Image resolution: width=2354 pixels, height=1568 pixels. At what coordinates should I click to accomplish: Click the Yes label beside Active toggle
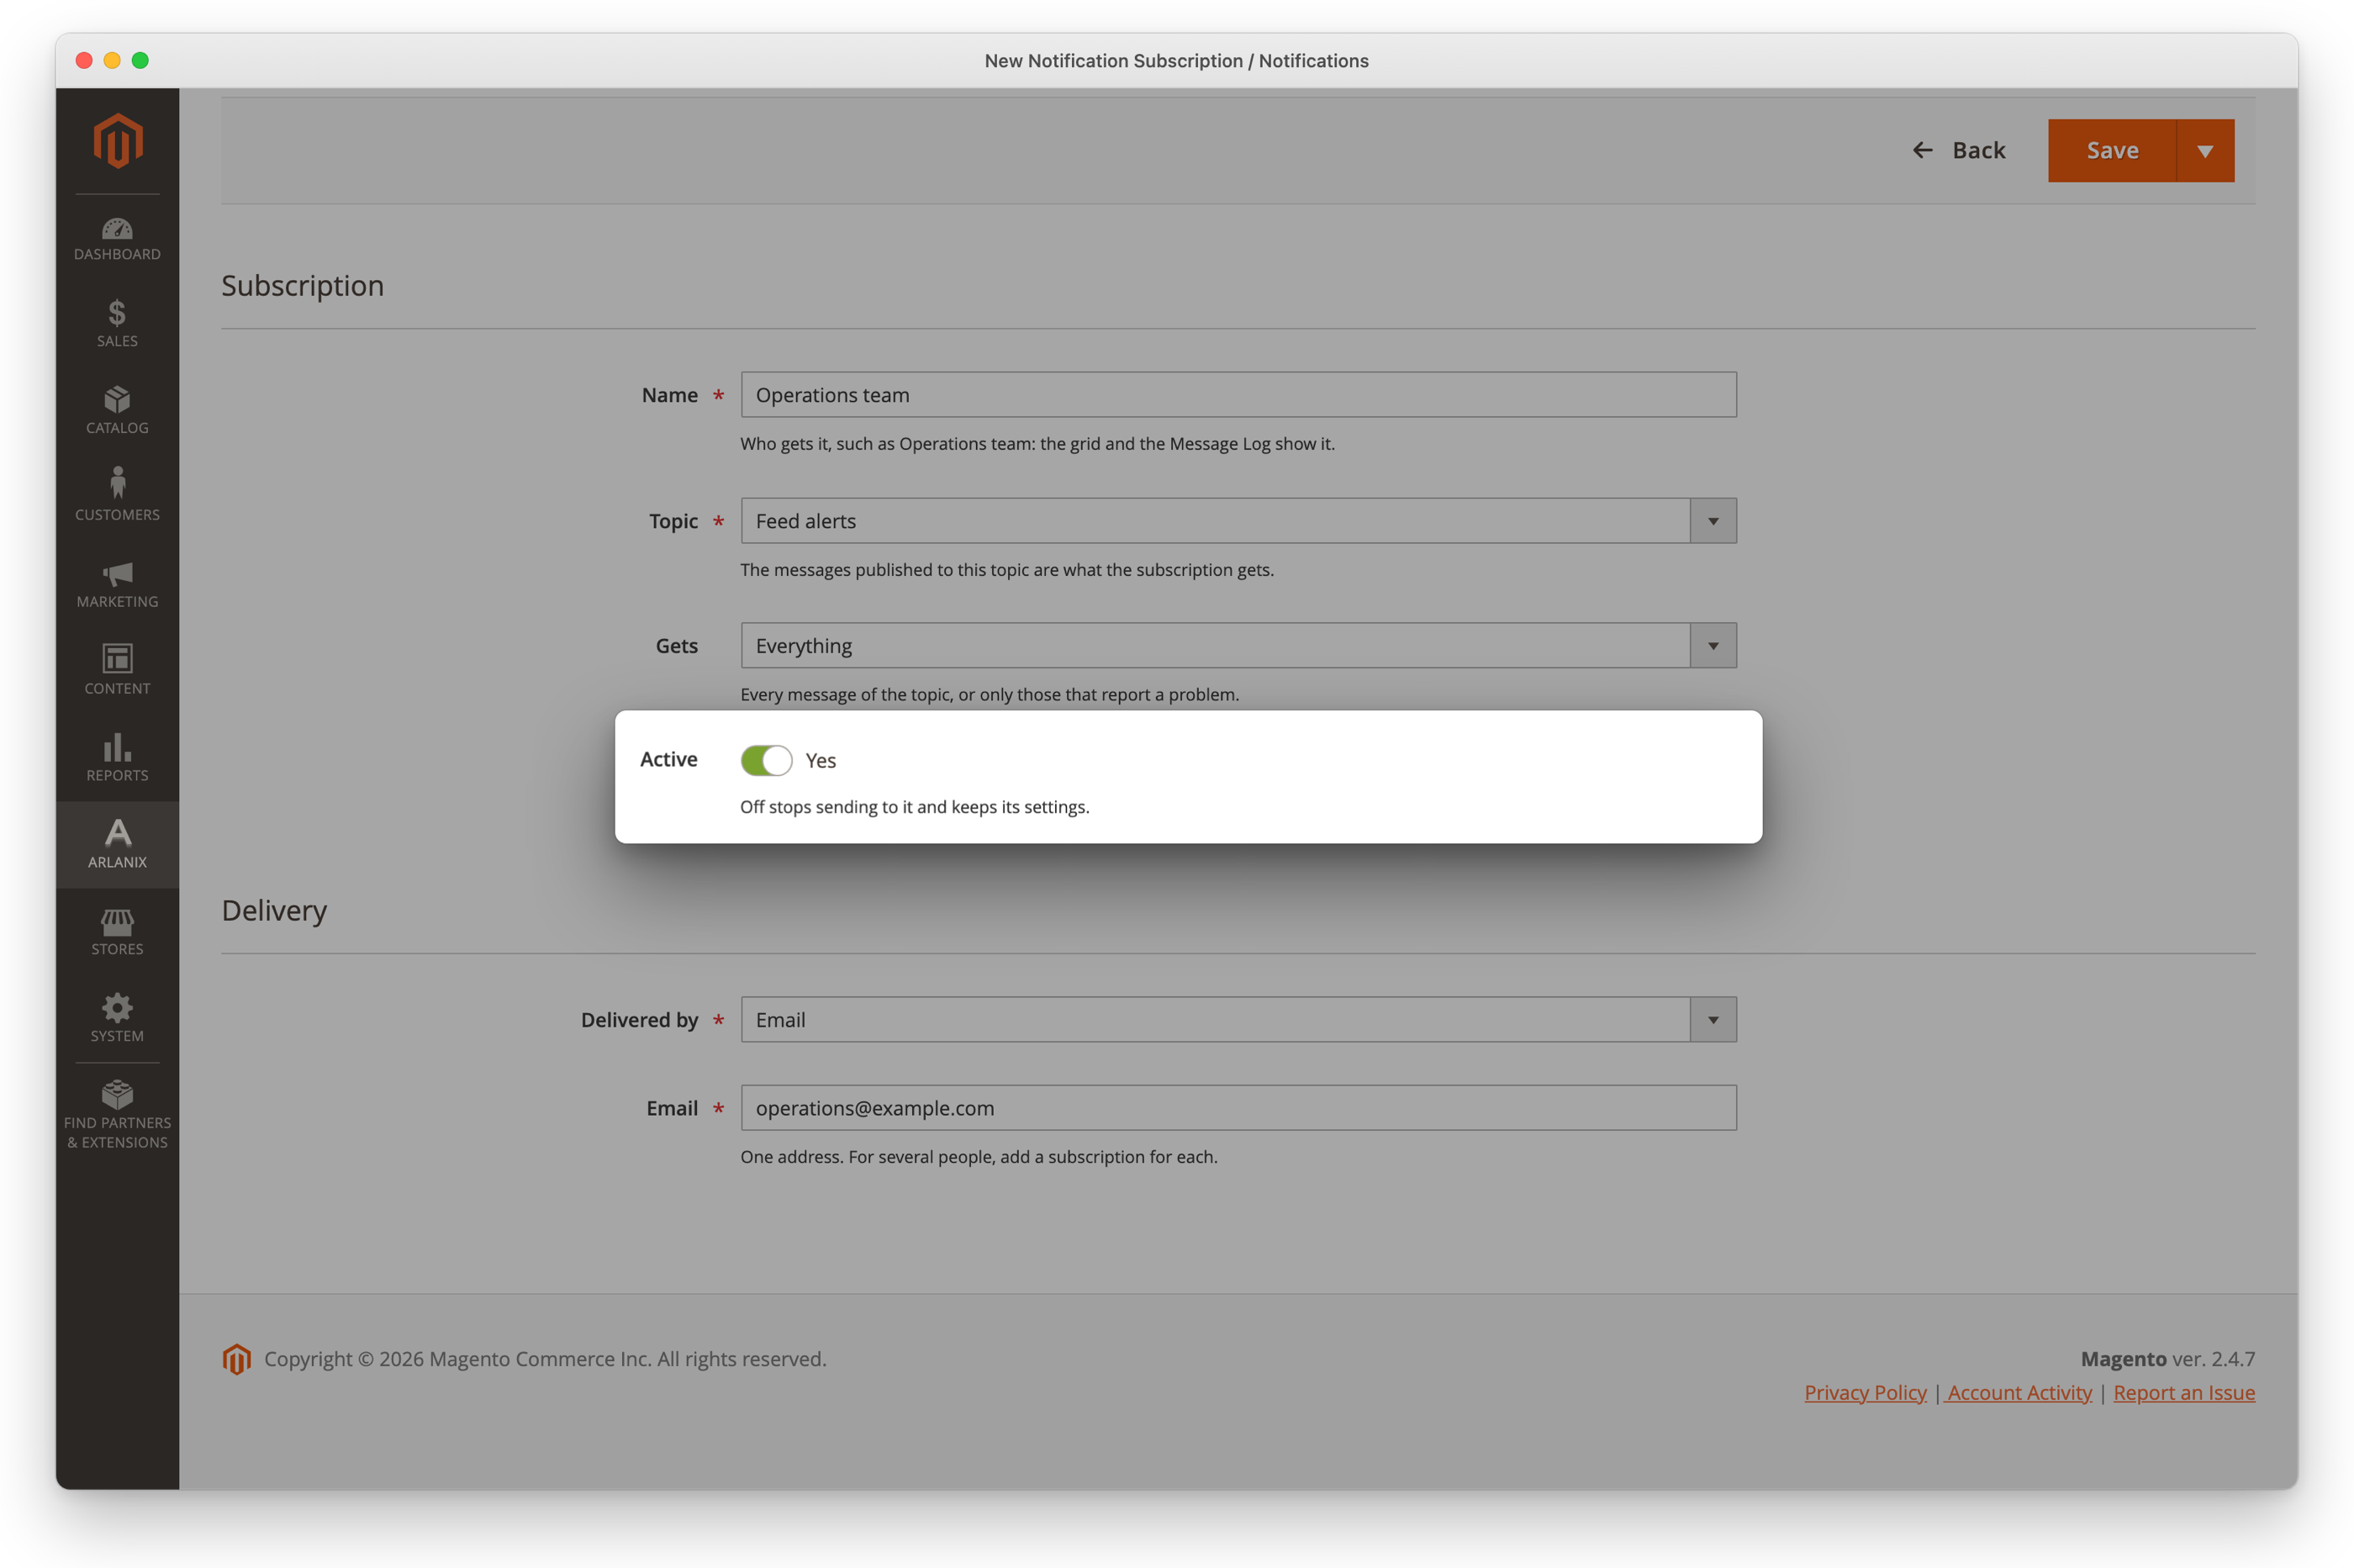tap(820, 761)
